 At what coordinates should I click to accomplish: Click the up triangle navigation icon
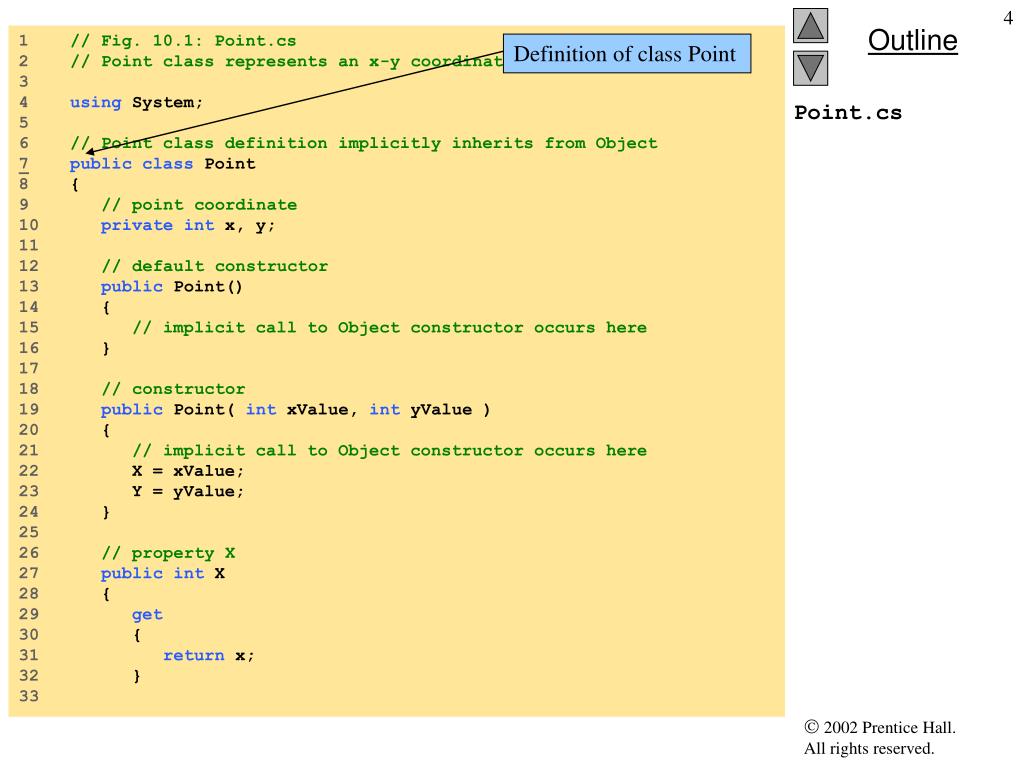[810, 25]
